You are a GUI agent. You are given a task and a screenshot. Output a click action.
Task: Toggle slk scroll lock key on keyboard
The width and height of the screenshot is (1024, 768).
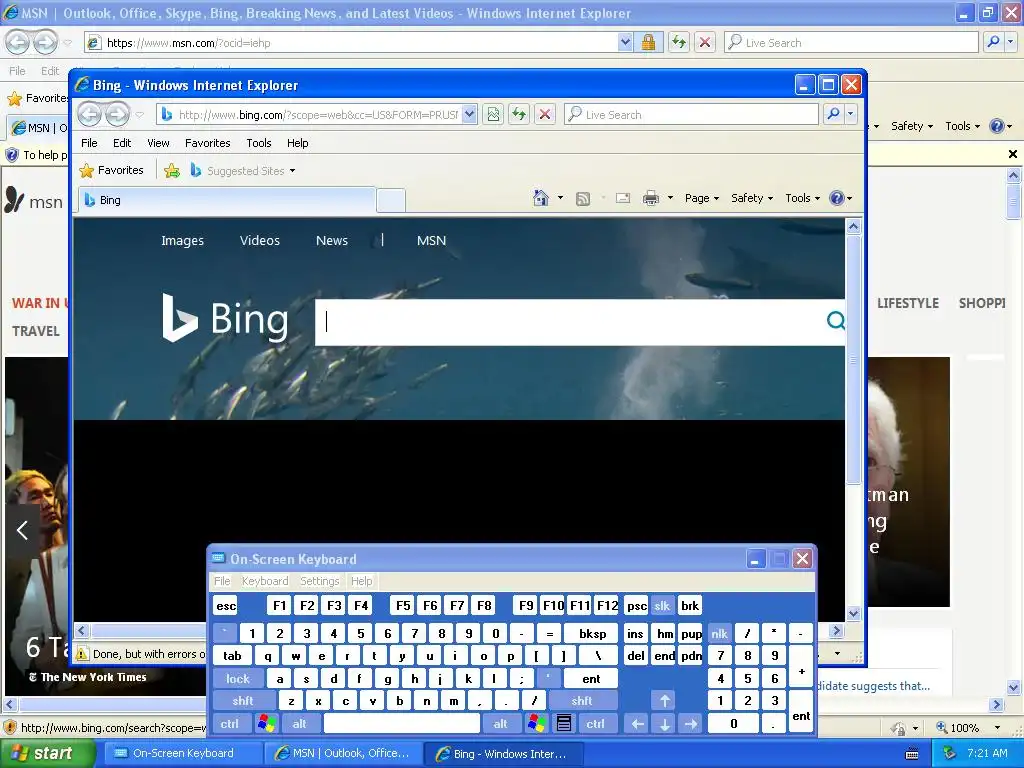coord(662,605)
